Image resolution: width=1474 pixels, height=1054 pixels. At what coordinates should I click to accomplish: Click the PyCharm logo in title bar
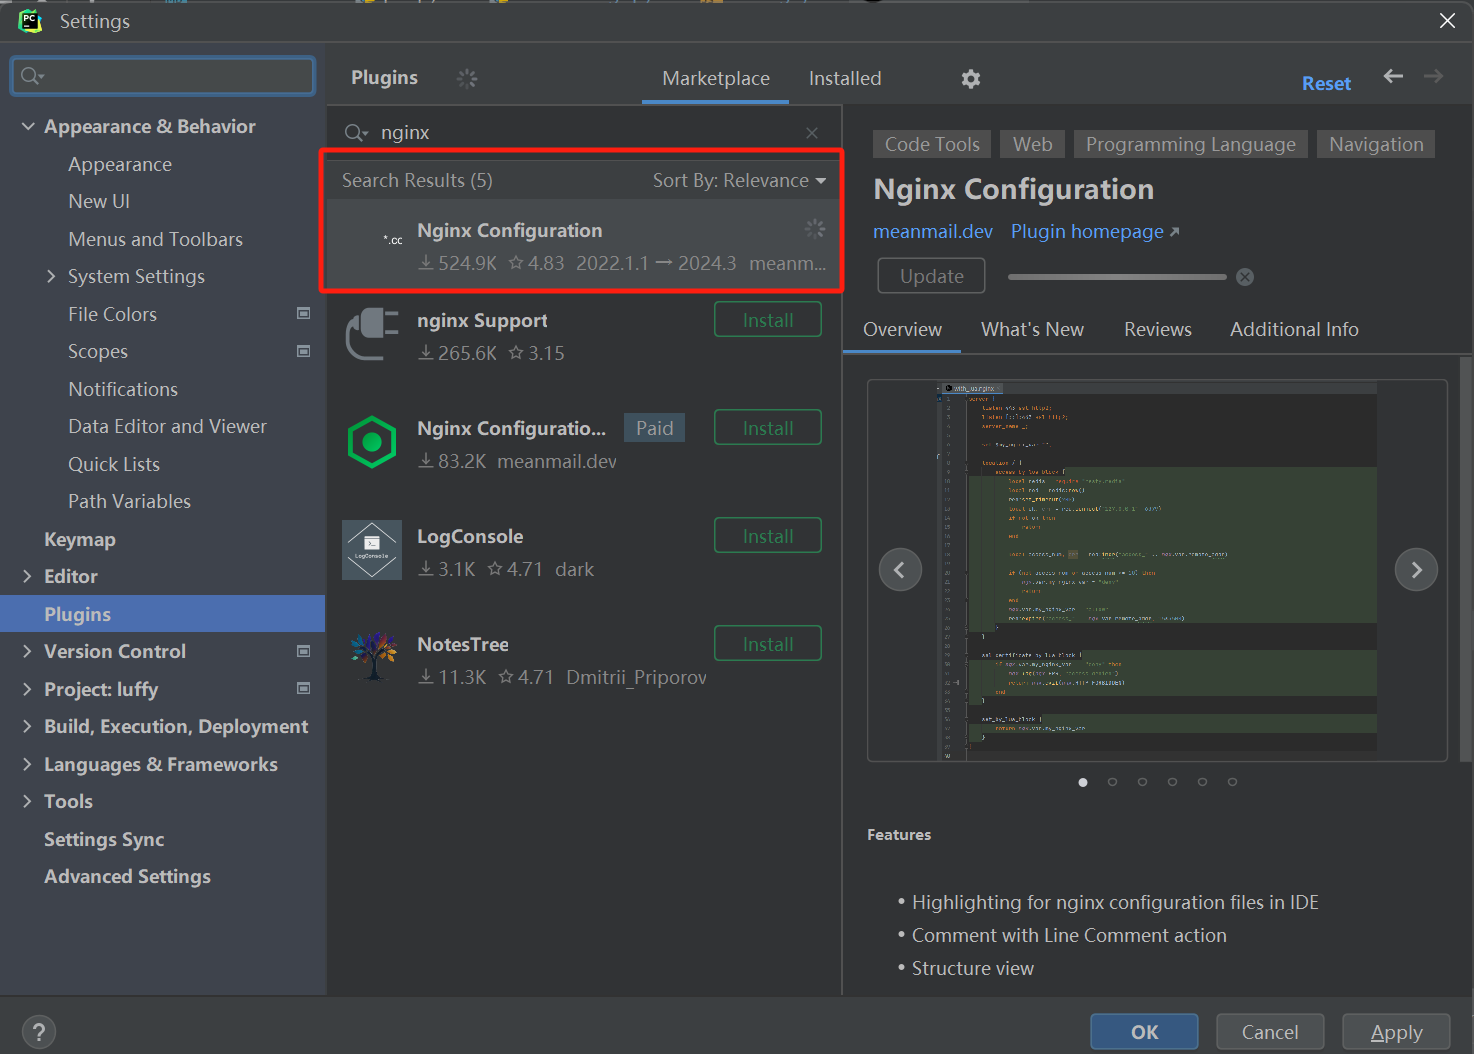tap(30, 21)
